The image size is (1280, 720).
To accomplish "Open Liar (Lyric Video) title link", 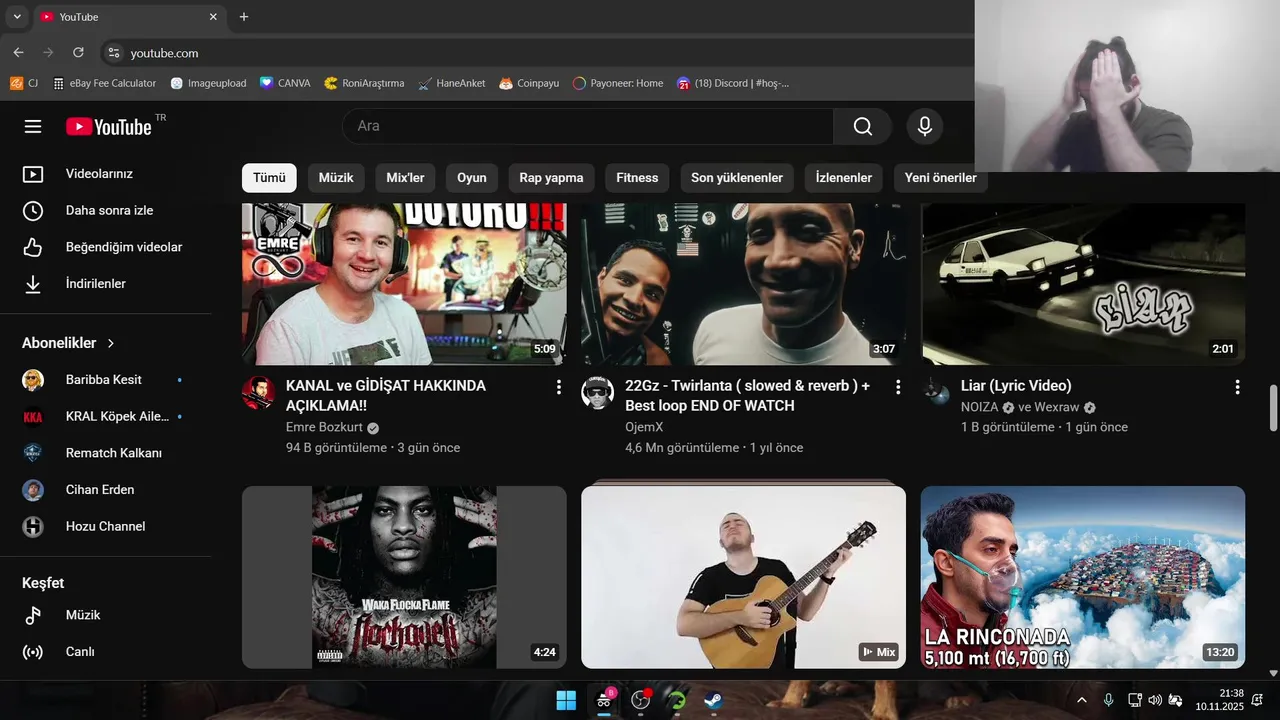I will pos(1016,386).
